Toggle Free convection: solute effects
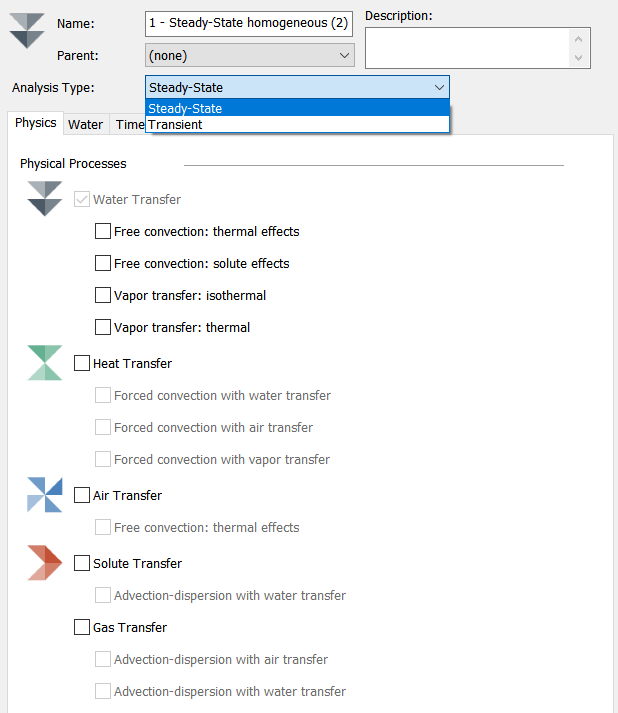This screenshot has height=713, width=618. [103, 264]
